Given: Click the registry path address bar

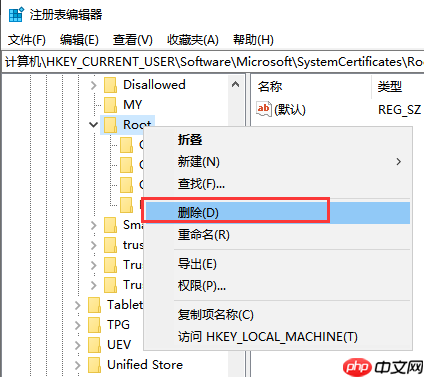Looking at the screenshot, I should pyautogui.click(x=213, y=62).
